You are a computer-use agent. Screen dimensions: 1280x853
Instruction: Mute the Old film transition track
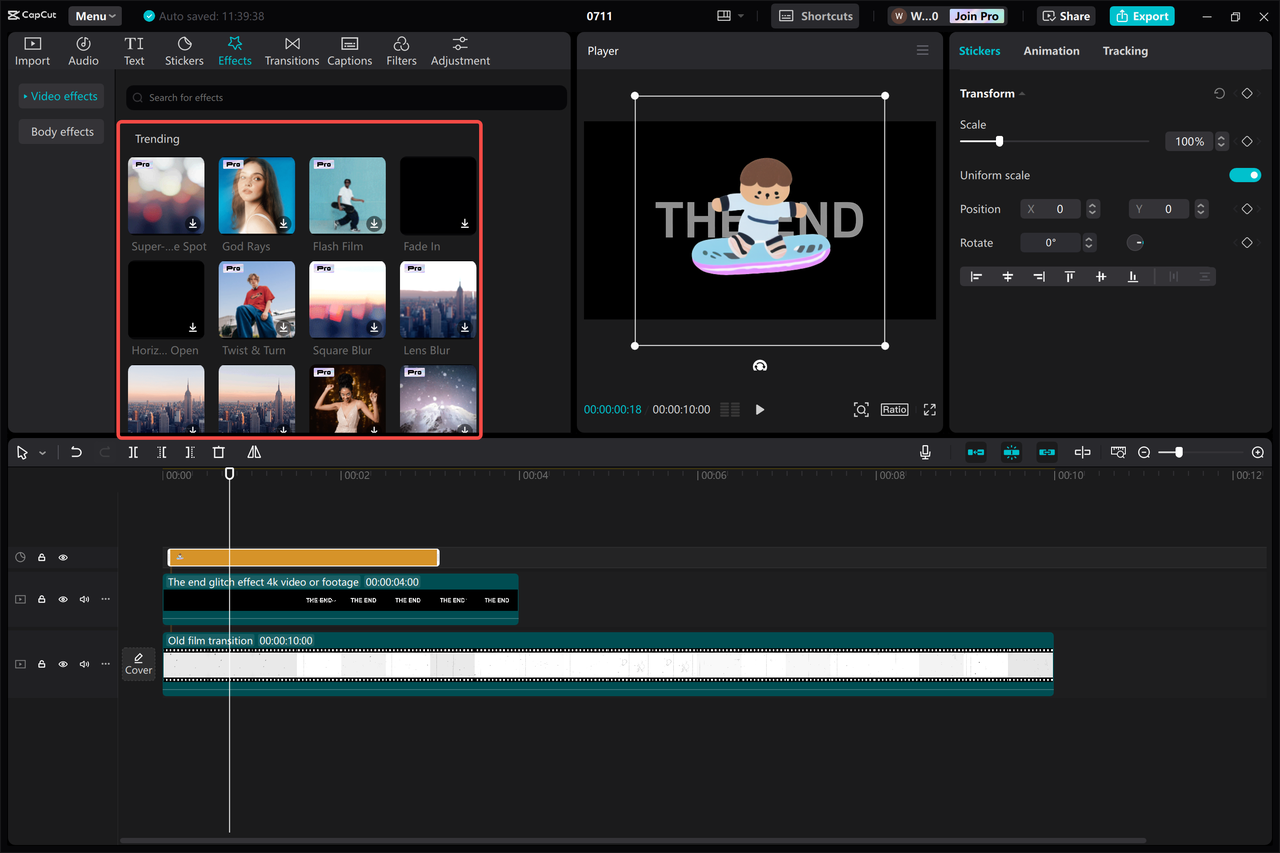(x=84, y=664)
